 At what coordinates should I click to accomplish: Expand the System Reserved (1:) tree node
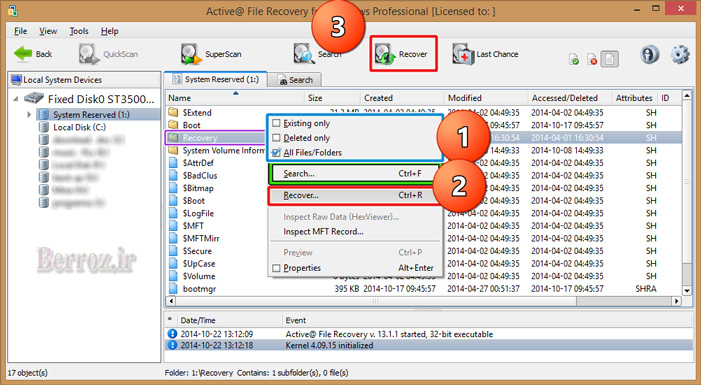tap(29, 114)
